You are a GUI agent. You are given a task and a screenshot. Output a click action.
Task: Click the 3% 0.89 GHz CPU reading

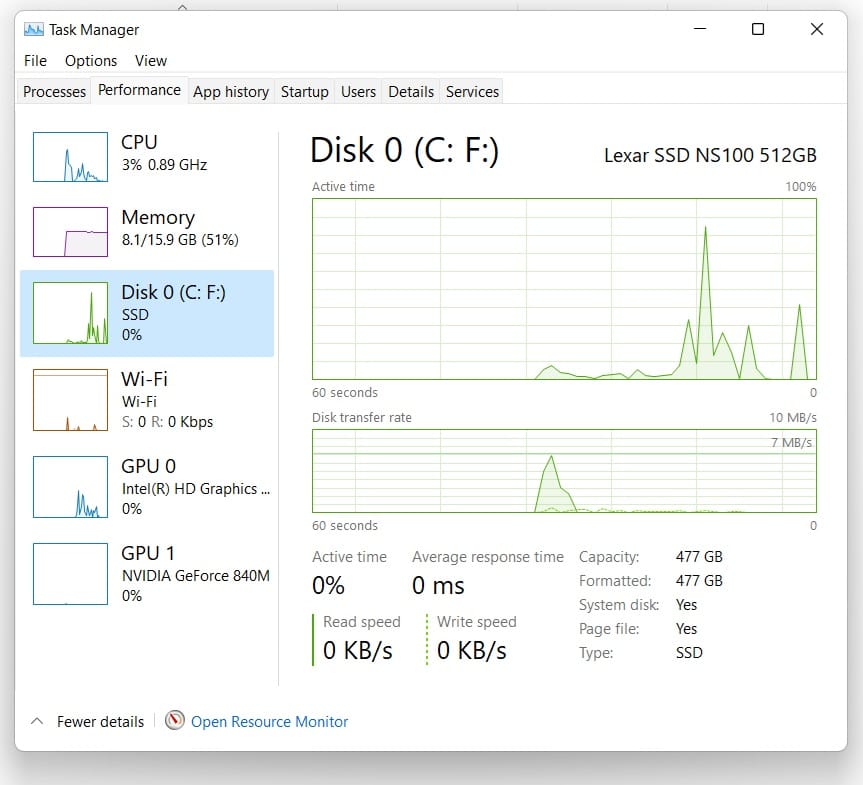164,165
